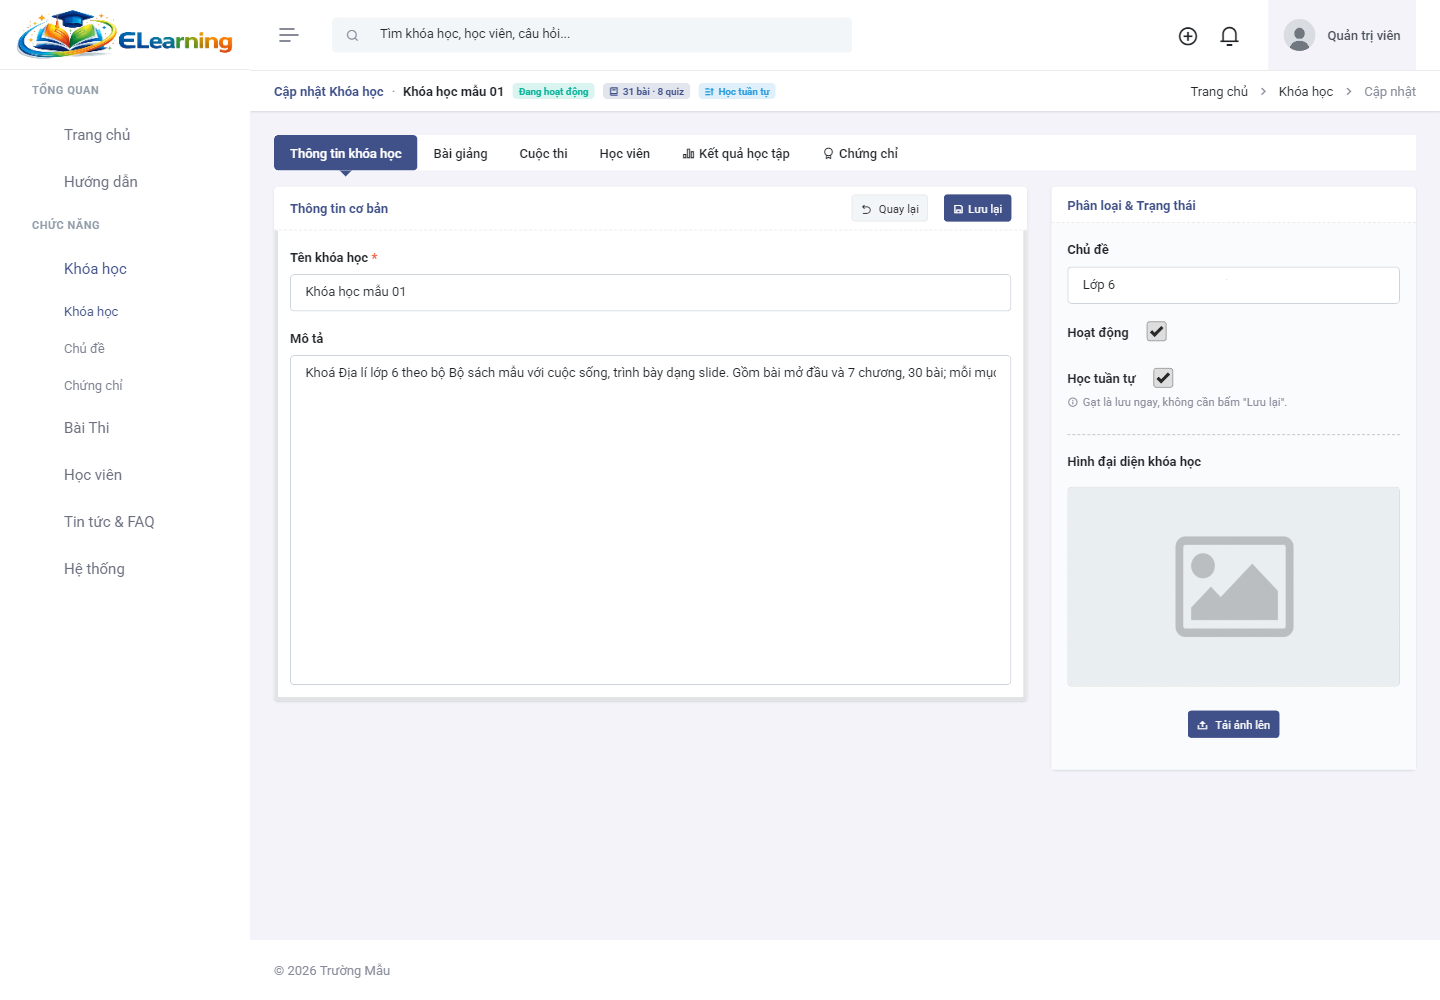
Task: Focus the Tên khóa học input field
Action: pyautogui.click(x=650, y=292)
